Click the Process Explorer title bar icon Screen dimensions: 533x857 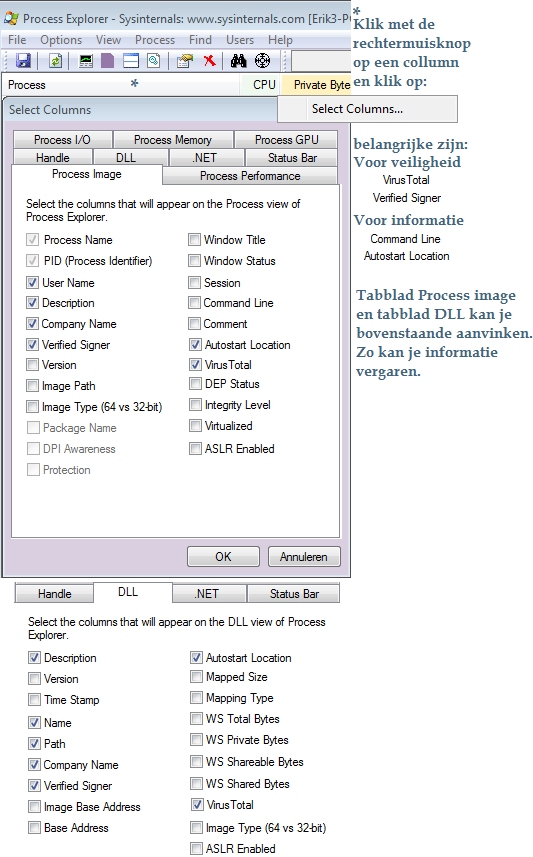point(11,19)
